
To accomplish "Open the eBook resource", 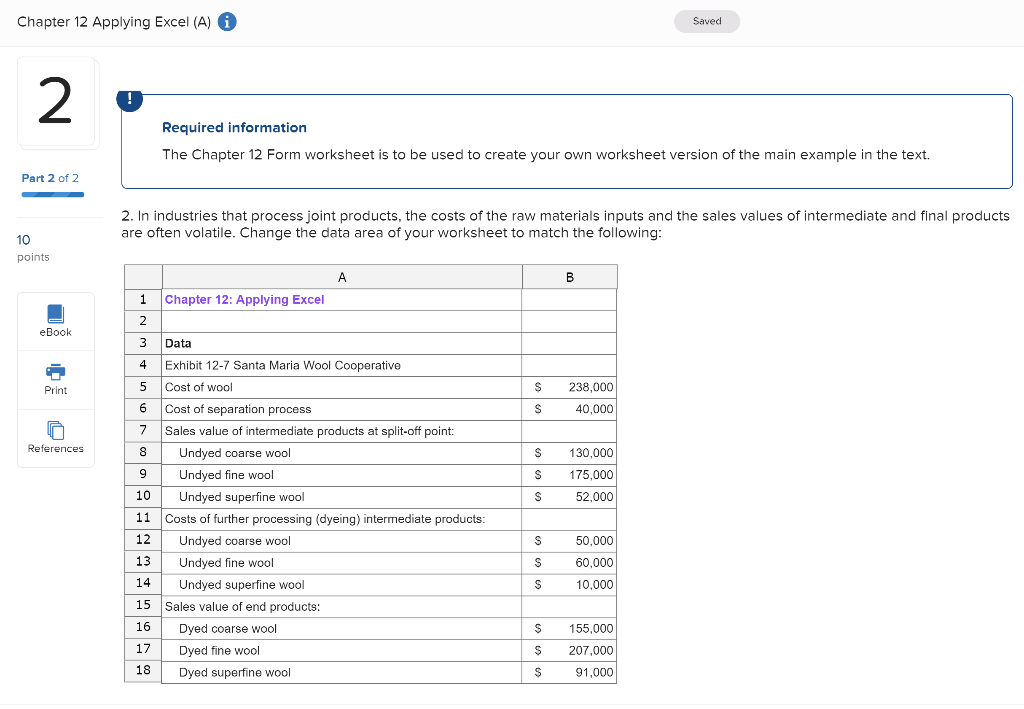I will 55,321.
